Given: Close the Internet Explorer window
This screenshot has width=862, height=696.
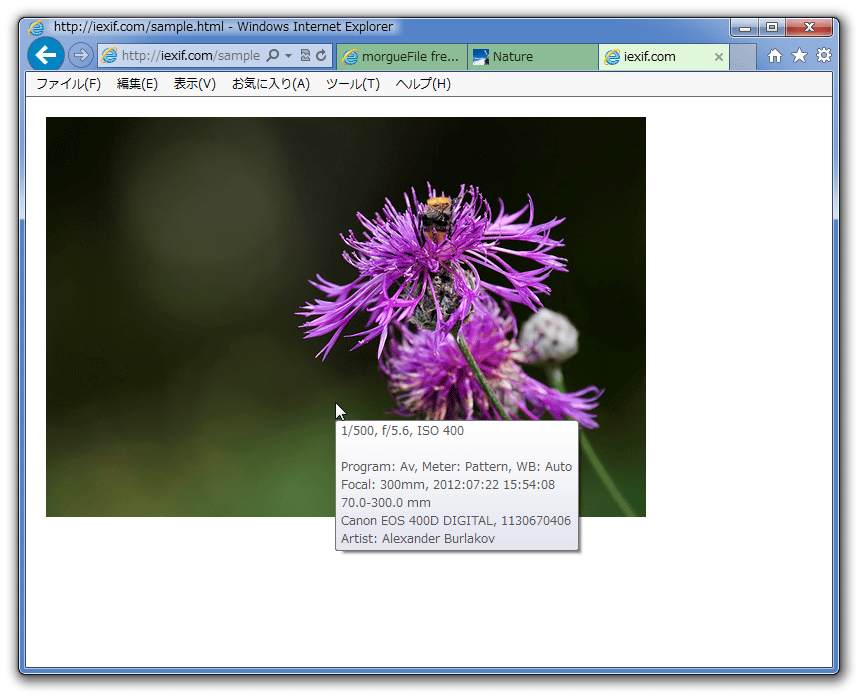Looking at the screenshot, I should 809,27.
